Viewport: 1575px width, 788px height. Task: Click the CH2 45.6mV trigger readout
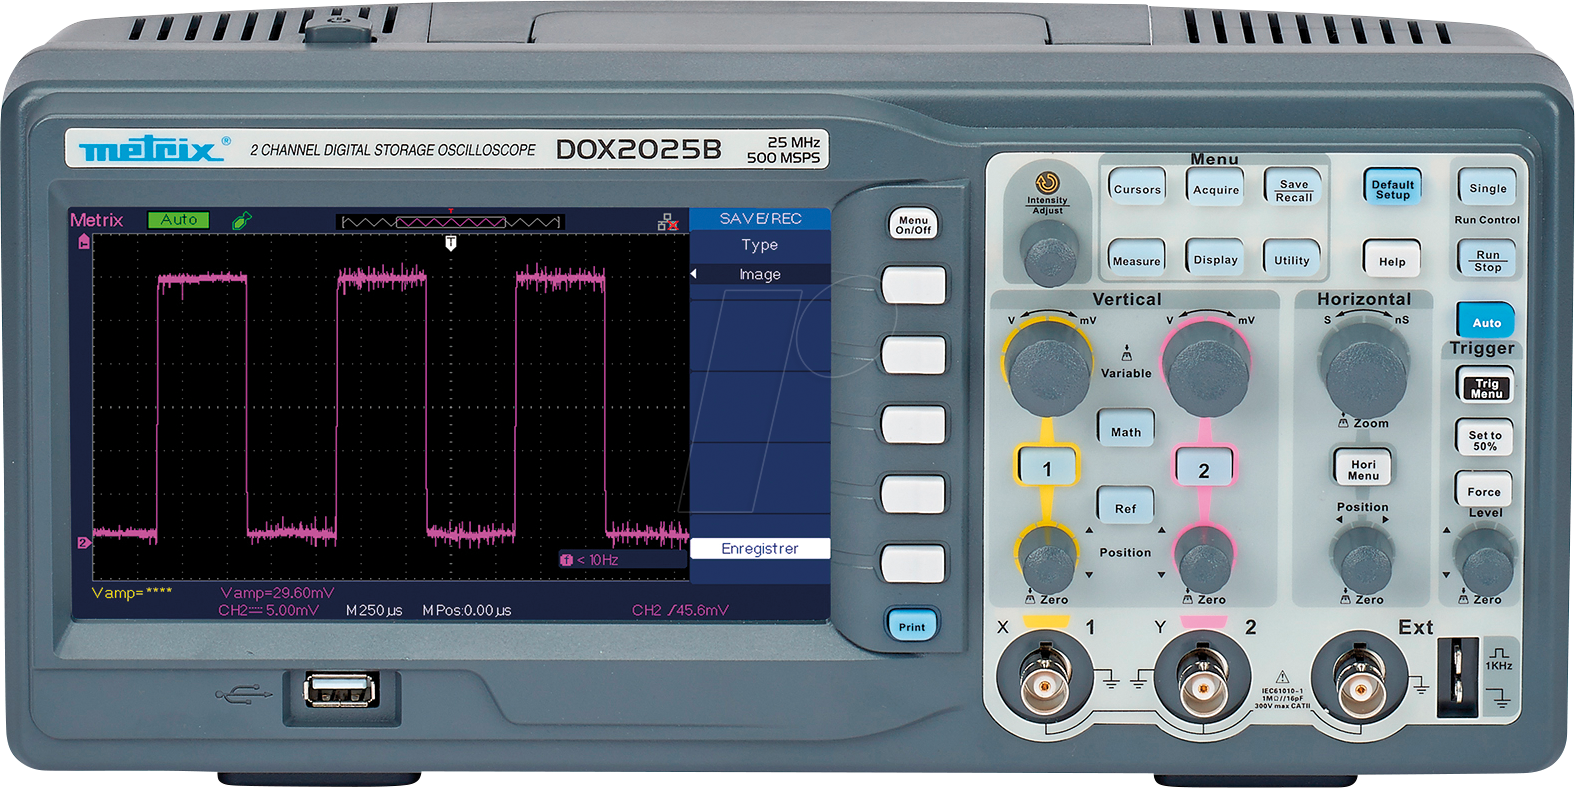[x=680, y=610]
